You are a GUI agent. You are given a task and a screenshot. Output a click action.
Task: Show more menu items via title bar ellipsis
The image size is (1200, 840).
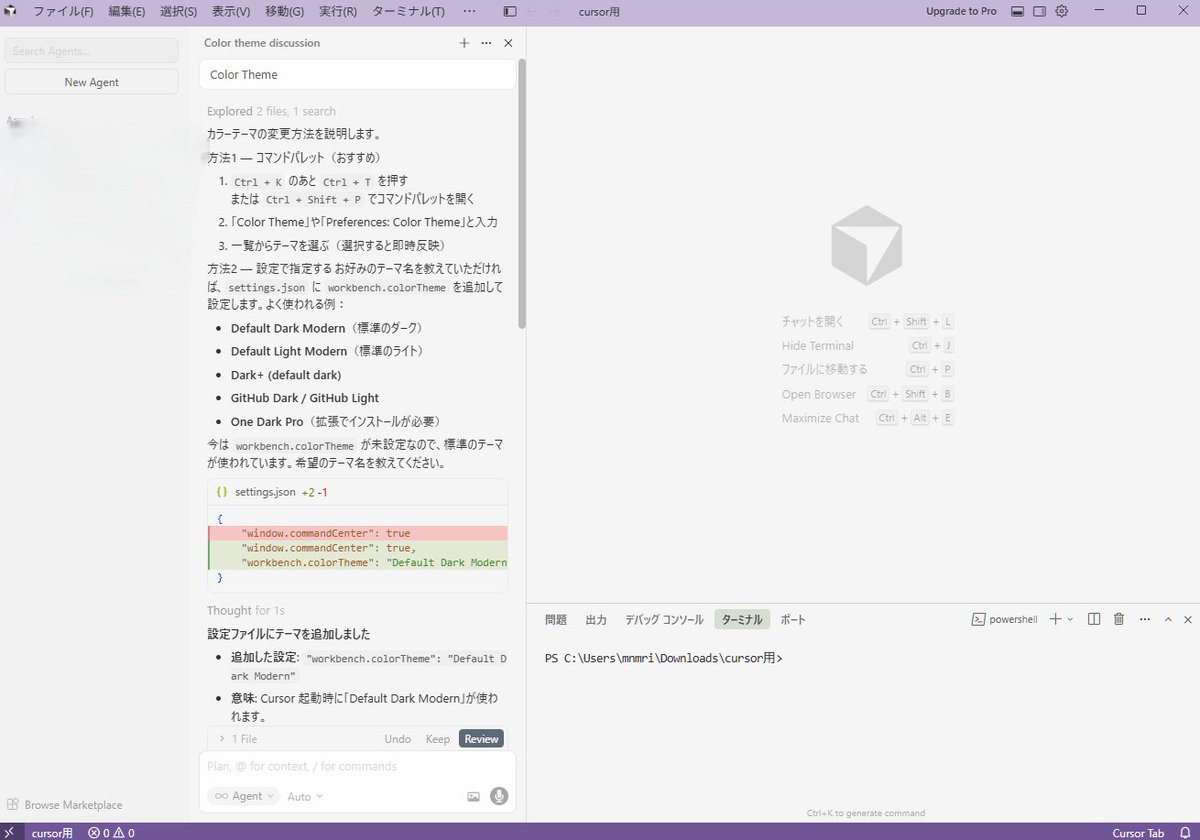point(470,11)
